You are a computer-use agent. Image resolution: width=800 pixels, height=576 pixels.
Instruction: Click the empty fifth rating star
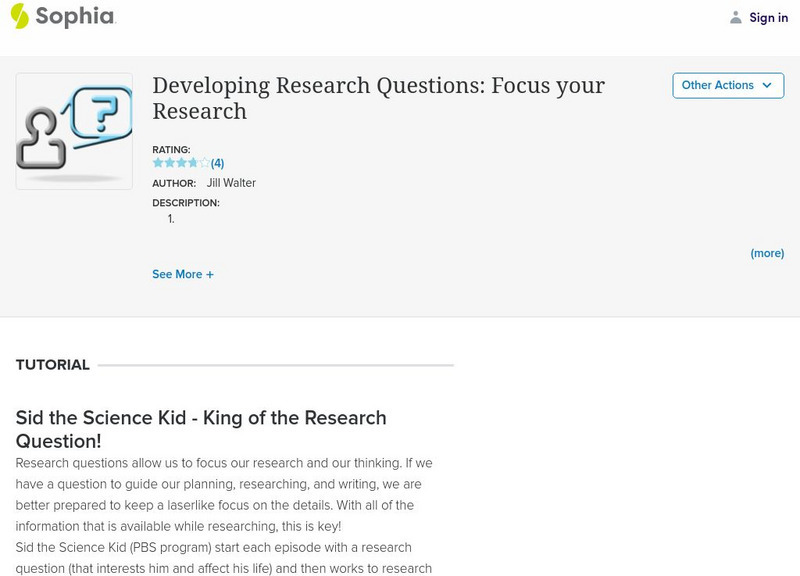pyautogui.click(x=204, y=163)
